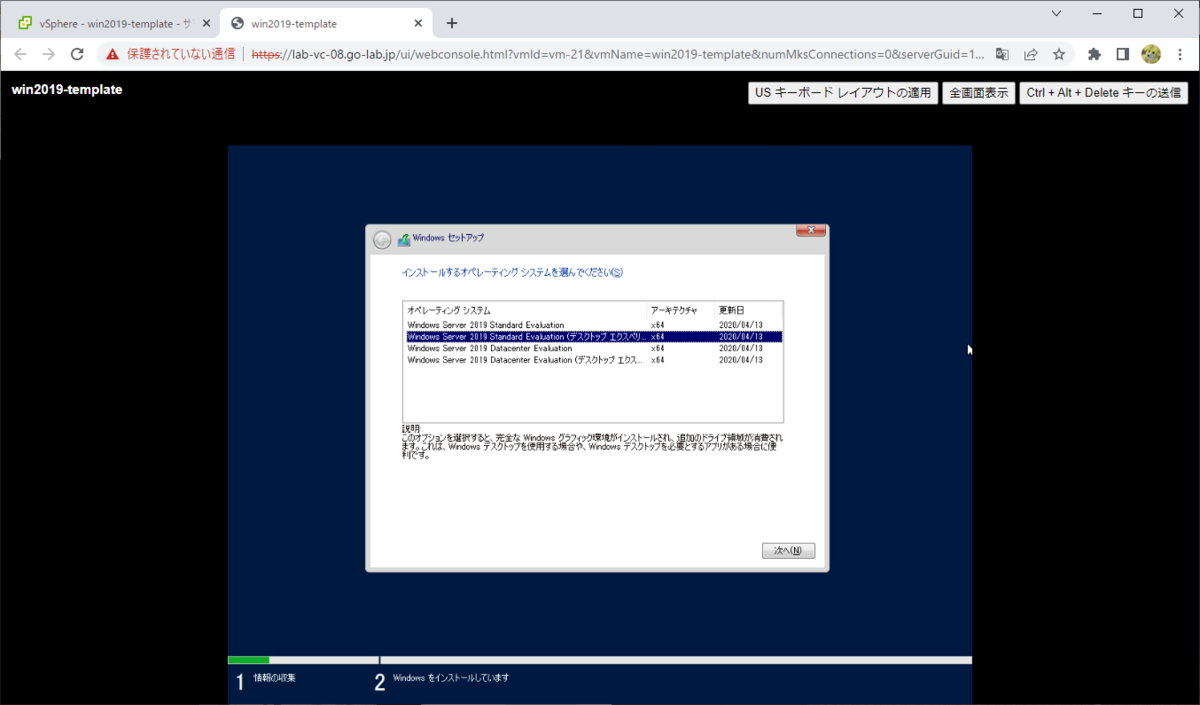
Task: Open the Chrome three-dot menu
Action: coord(1179,54)
